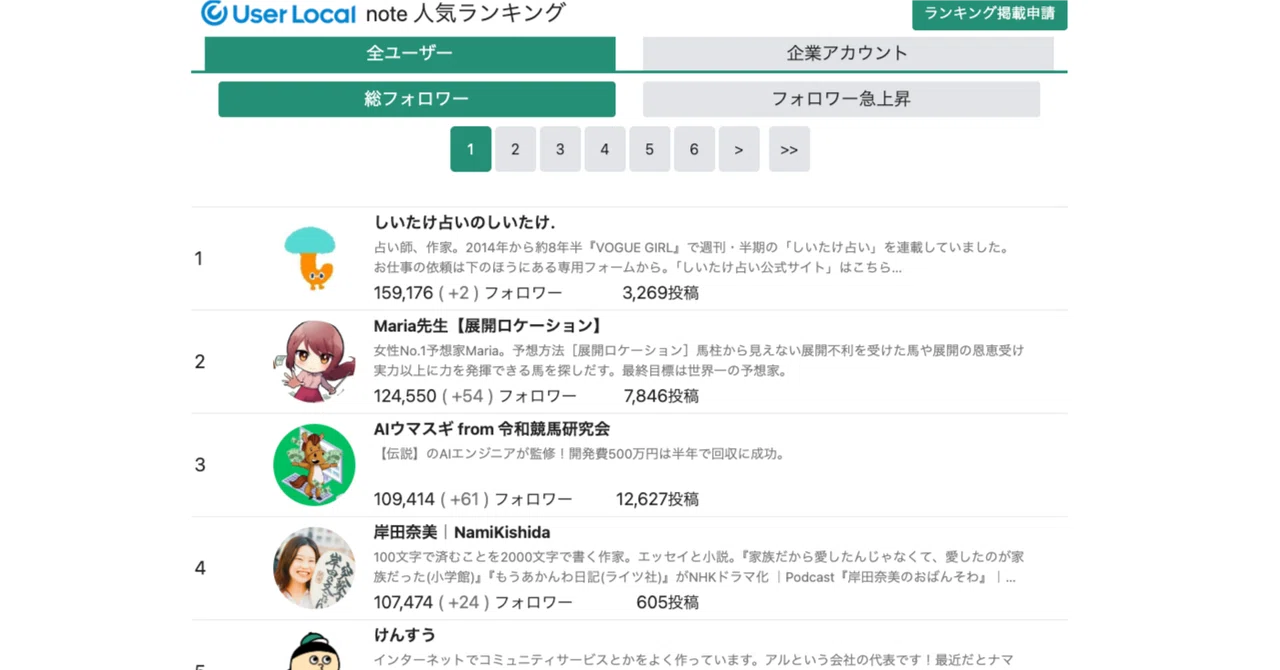Switch to the 企業アカウント tab
The image size is (1280, 670).
click(x=847, y=53)
